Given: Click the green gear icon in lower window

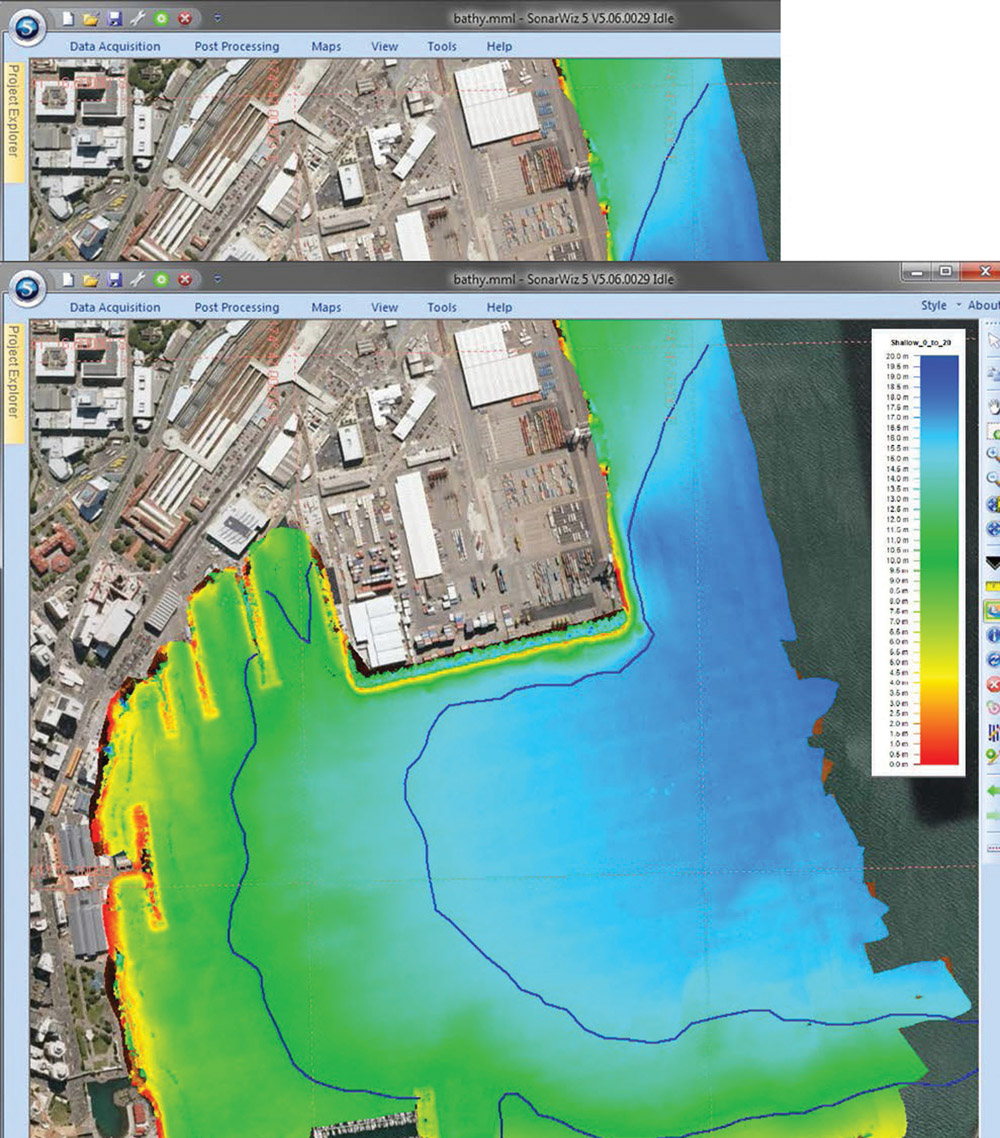Looking at the screenshot, I should click(x=162, y=280).
